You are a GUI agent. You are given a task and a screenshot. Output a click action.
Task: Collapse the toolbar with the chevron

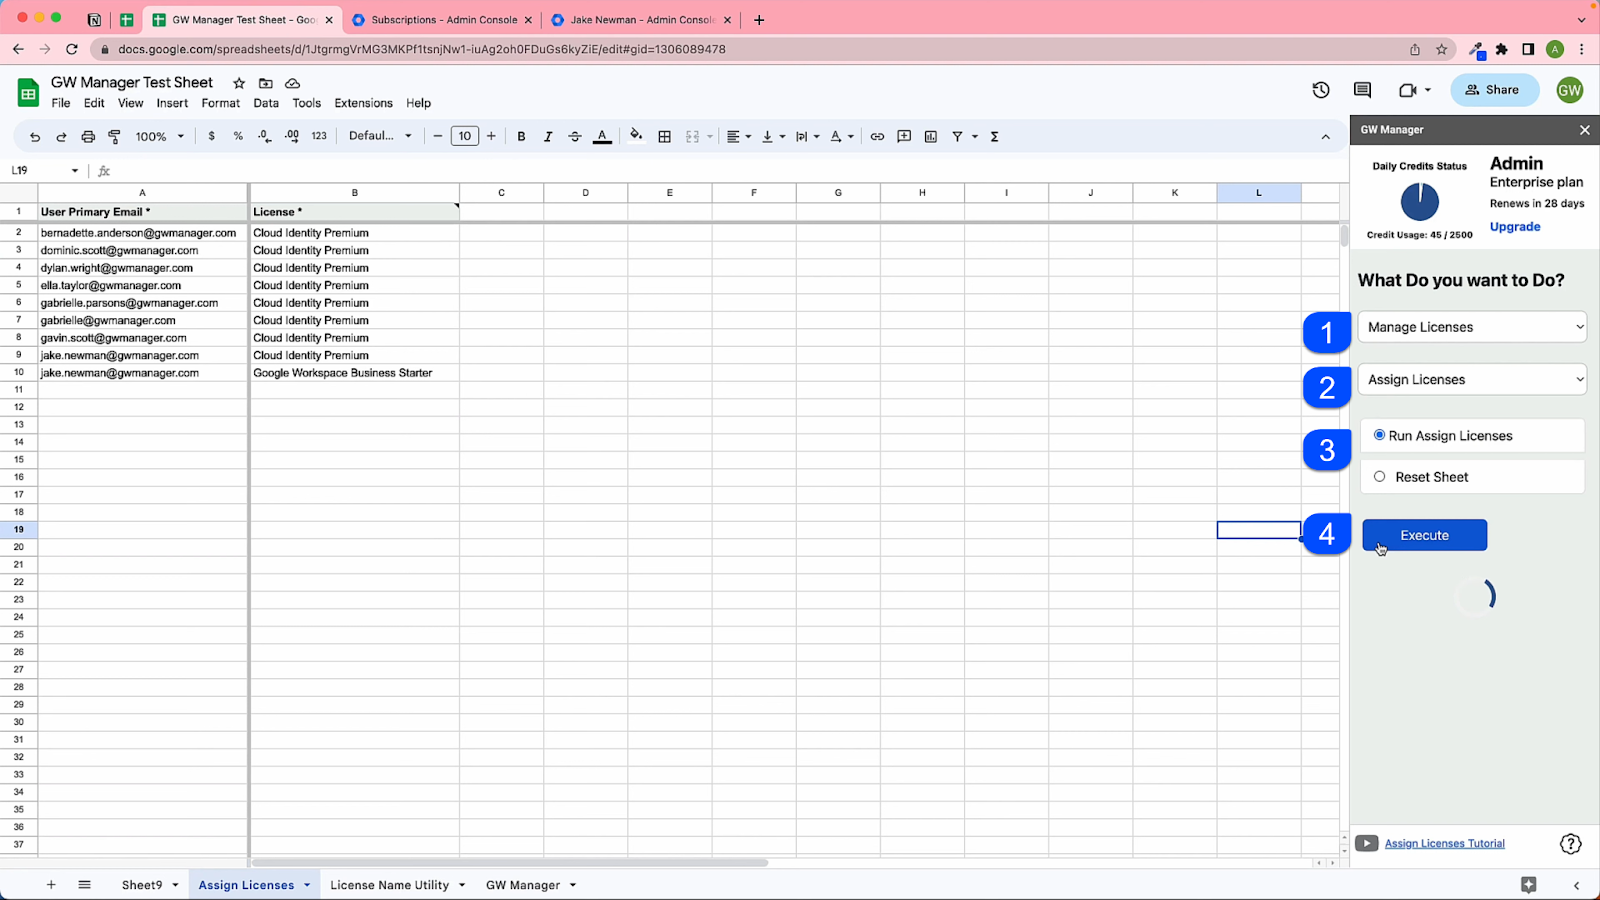coord(1326,137)
